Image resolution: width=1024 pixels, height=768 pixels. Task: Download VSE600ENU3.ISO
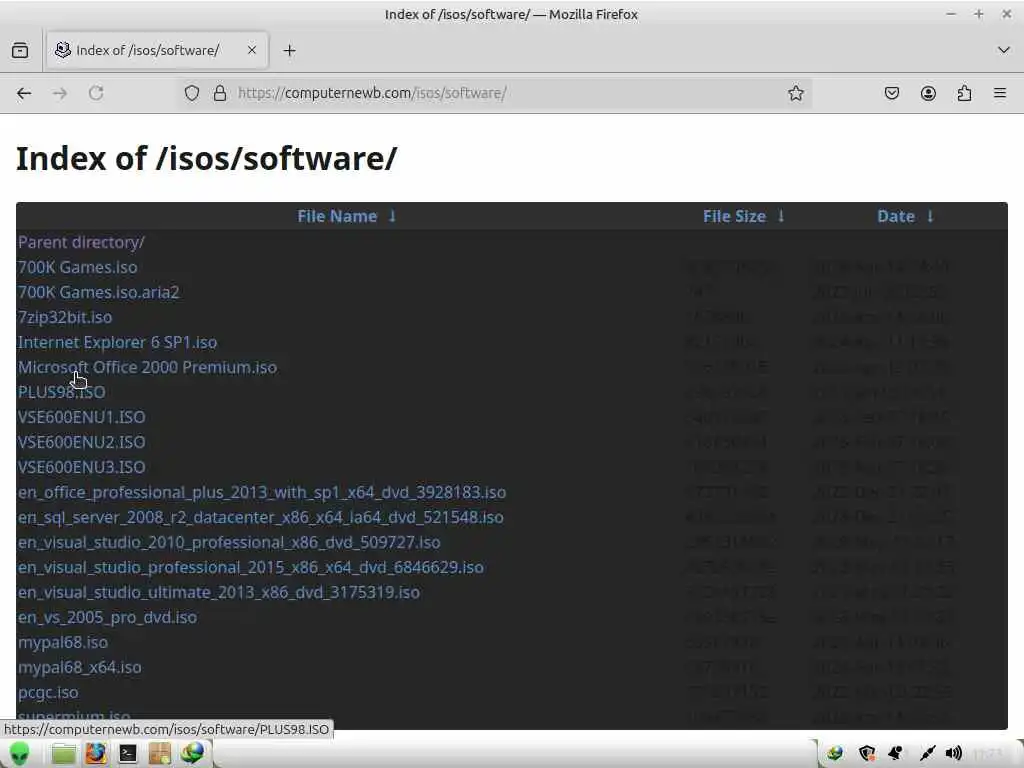(82, 467)
